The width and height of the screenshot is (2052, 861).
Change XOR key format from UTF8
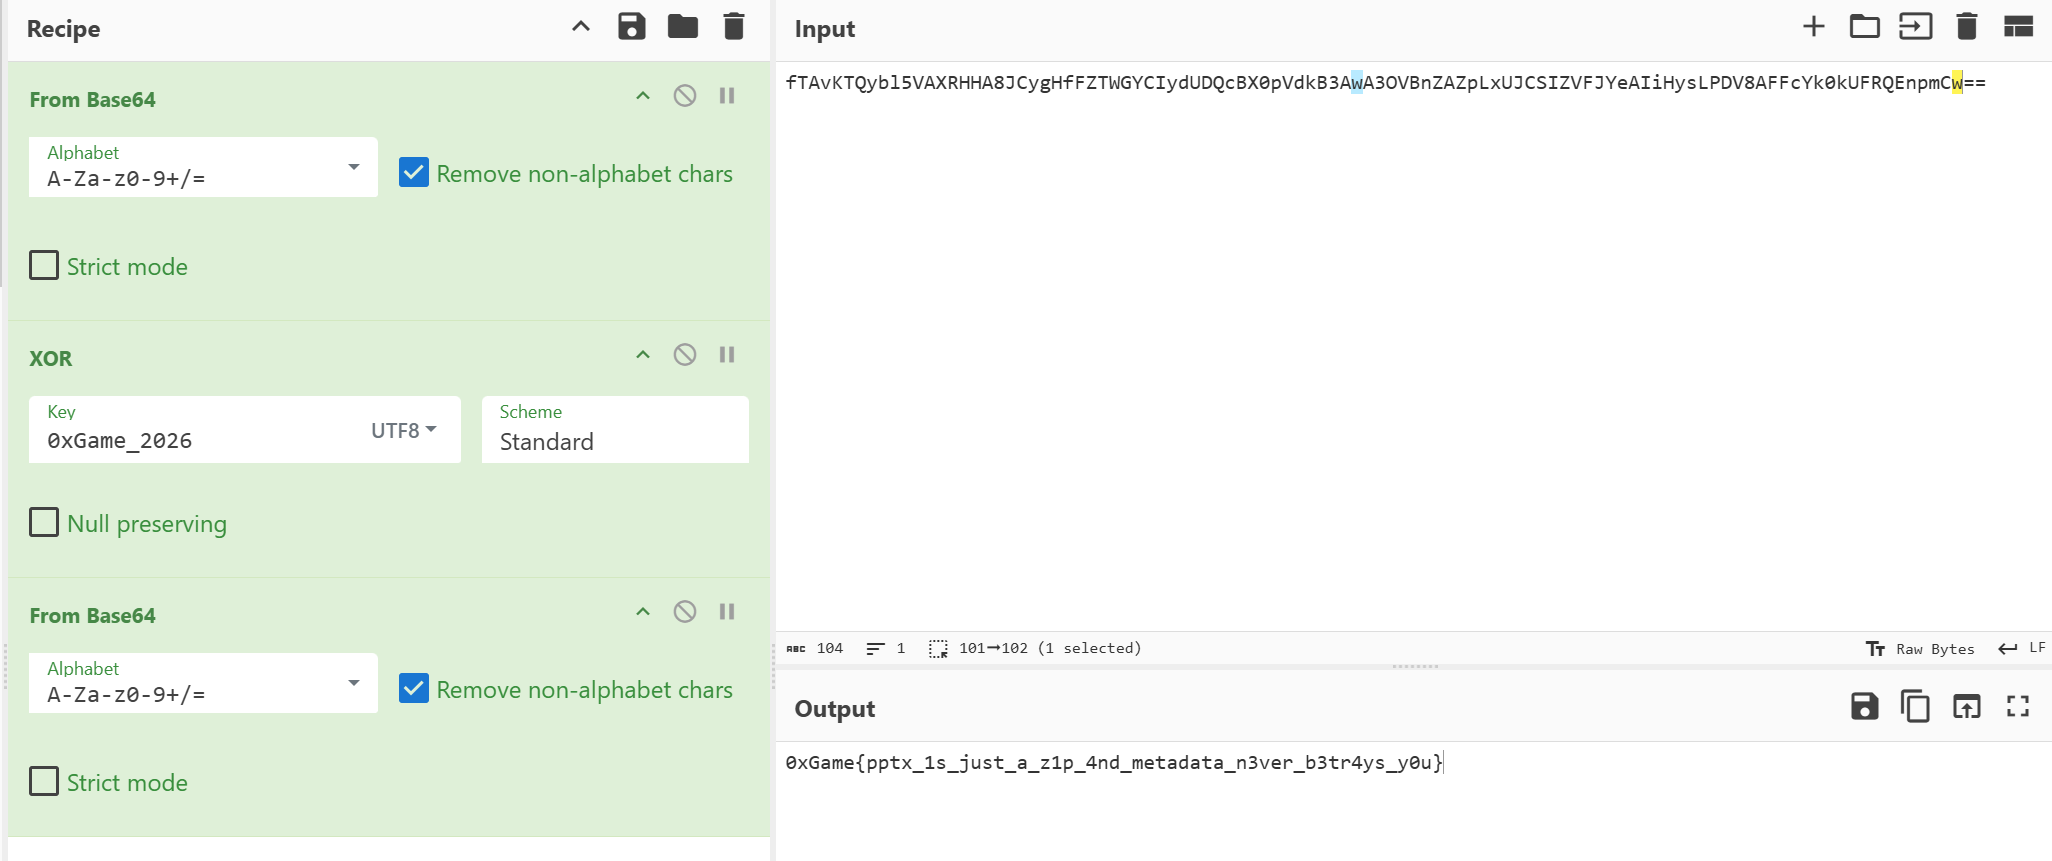coord(404,430)
